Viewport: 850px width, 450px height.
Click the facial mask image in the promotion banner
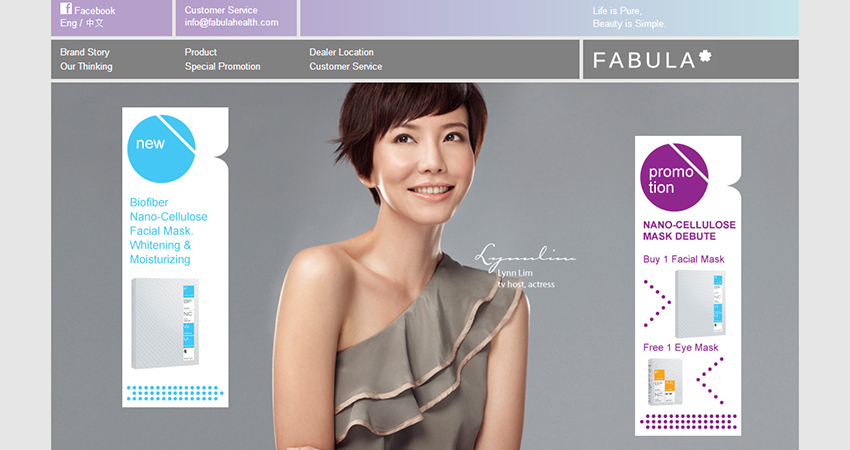[700, 304]
